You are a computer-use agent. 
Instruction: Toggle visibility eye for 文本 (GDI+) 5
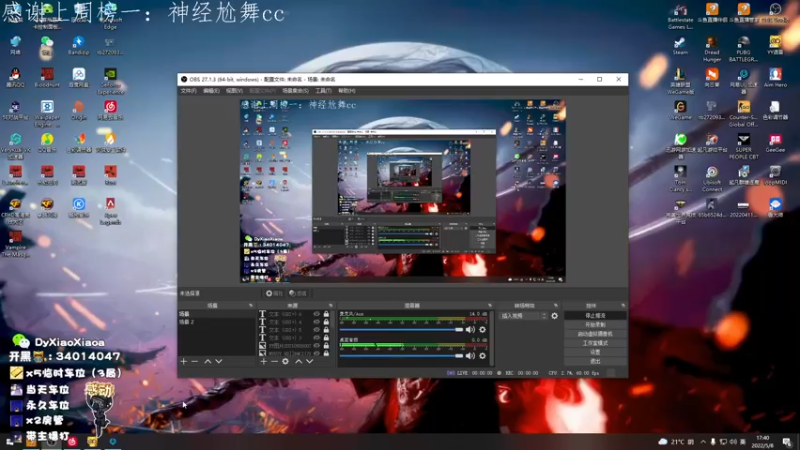click(316, 330)
